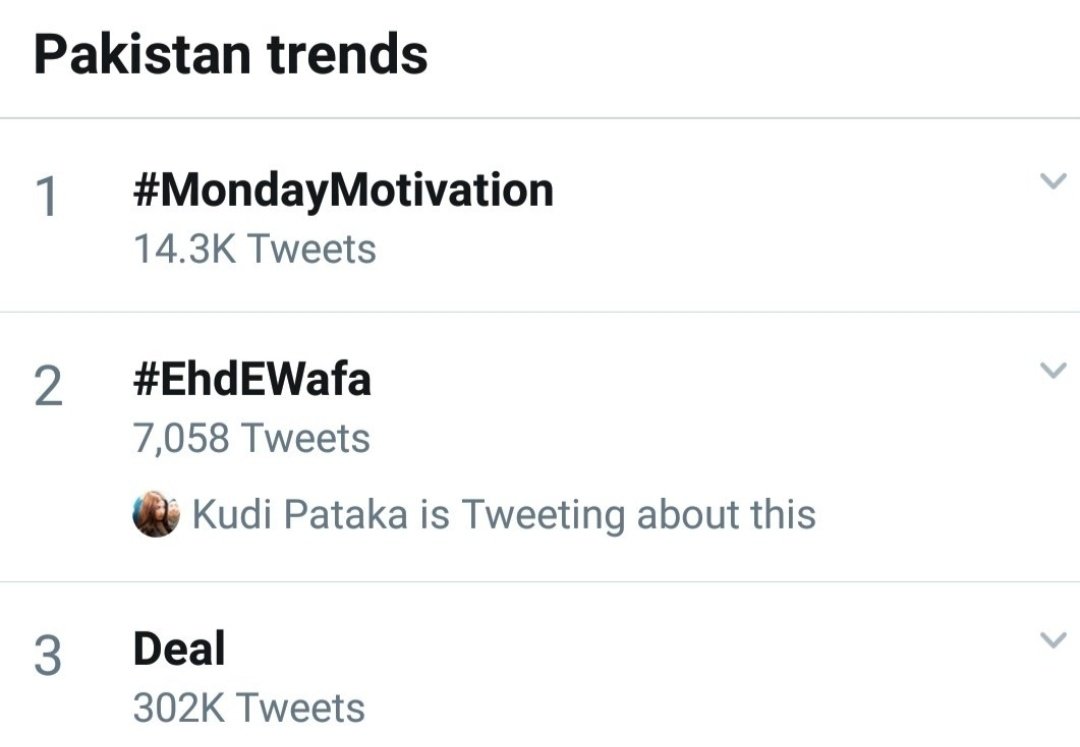This screenshot has width=1080, height=747.
Task: Click the word "trends" in the header
Action: click(346, 54)
